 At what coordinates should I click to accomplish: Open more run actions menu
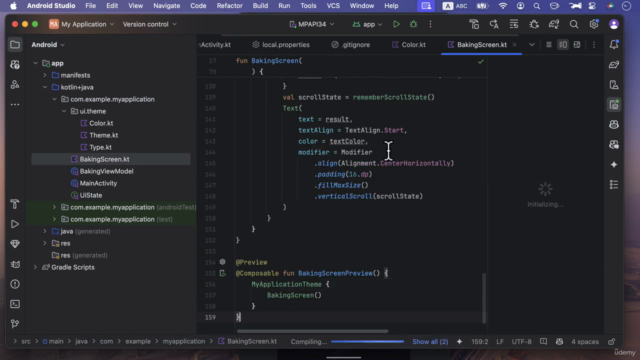coord(430,24)
